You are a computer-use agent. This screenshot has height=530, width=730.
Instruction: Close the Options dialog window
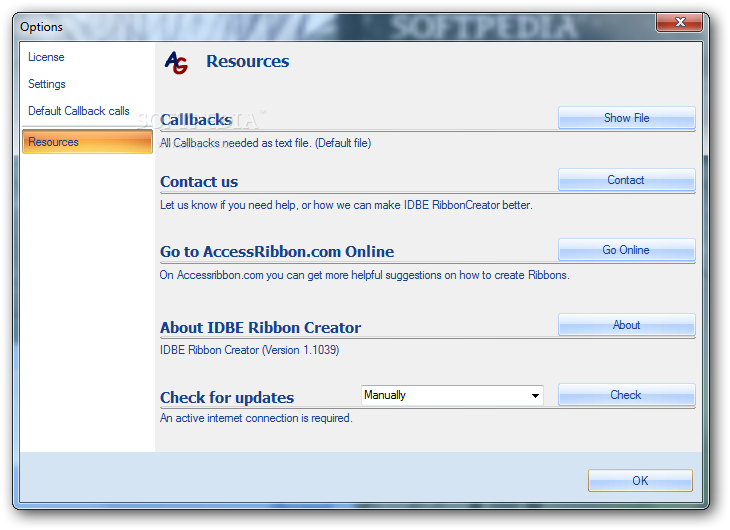point(679,22)
